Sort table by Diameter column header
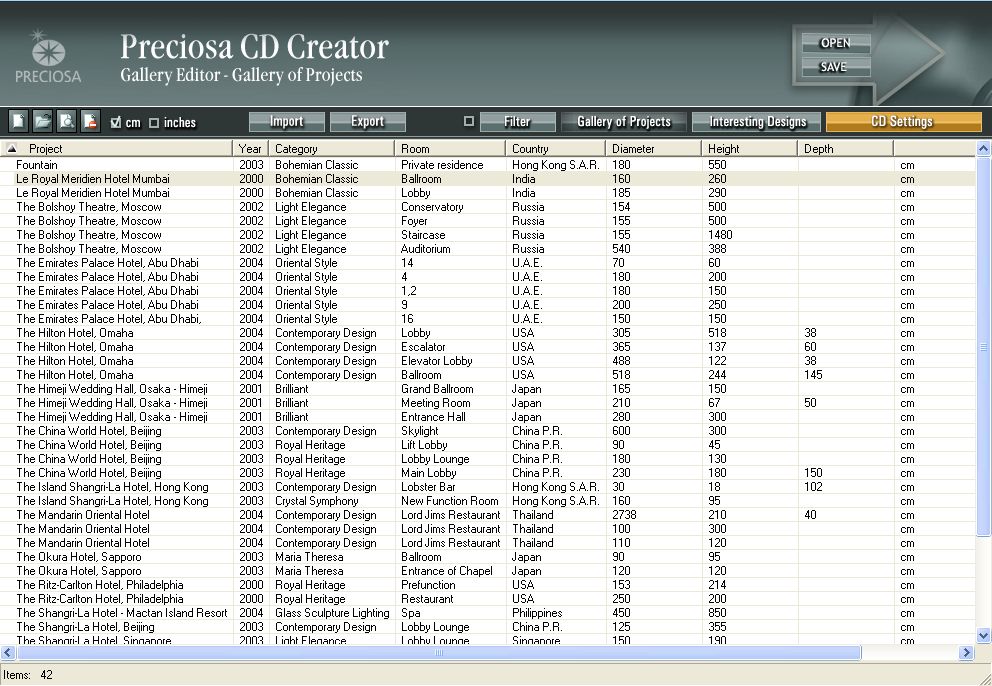The image size is (992, 686). click(654, 149)
